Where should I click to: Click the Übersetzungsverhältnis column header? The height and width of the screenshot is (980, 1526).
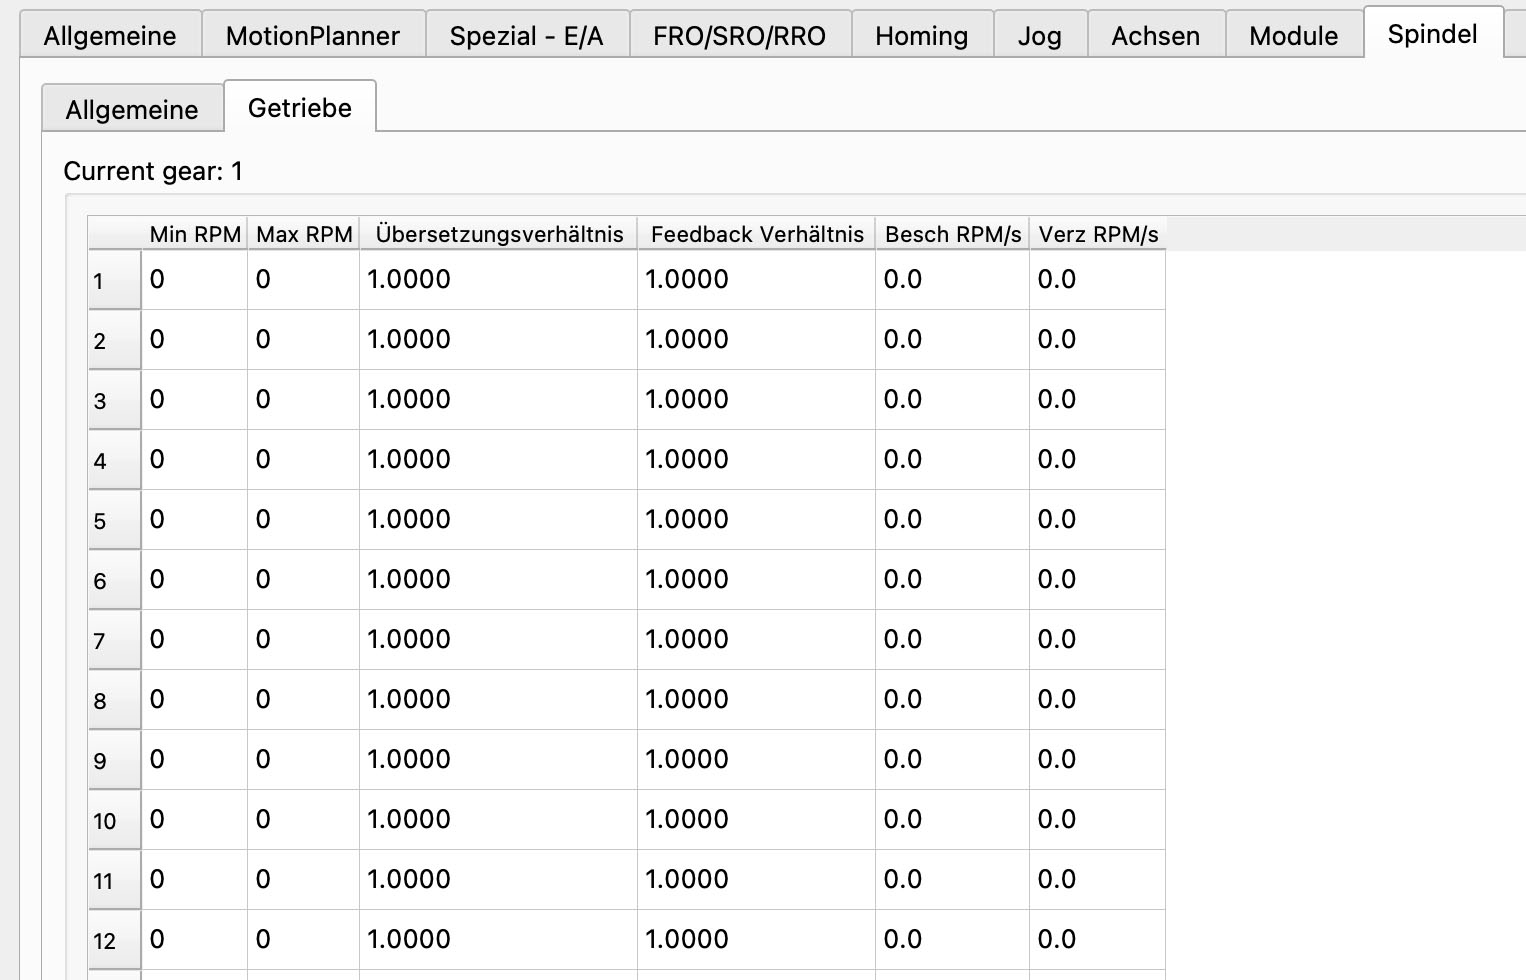(x=499, y=234)
